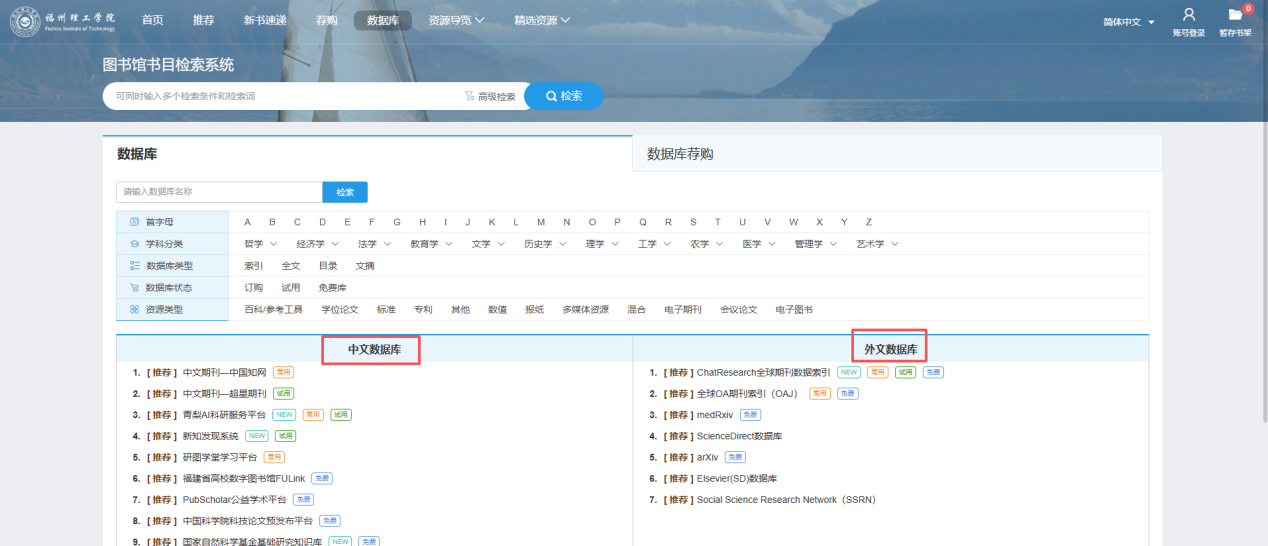Open the 简体中文 language dropdown
The width and height of the screenshot is (1268, 546).
tap(1129, 22)
